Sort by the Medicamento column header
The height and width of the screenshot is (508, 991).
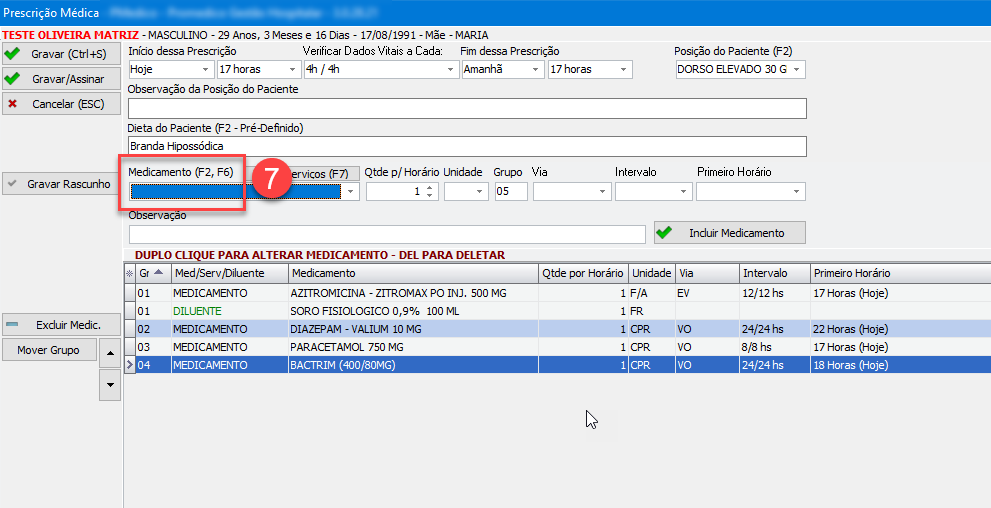click(x=412, y=273)
